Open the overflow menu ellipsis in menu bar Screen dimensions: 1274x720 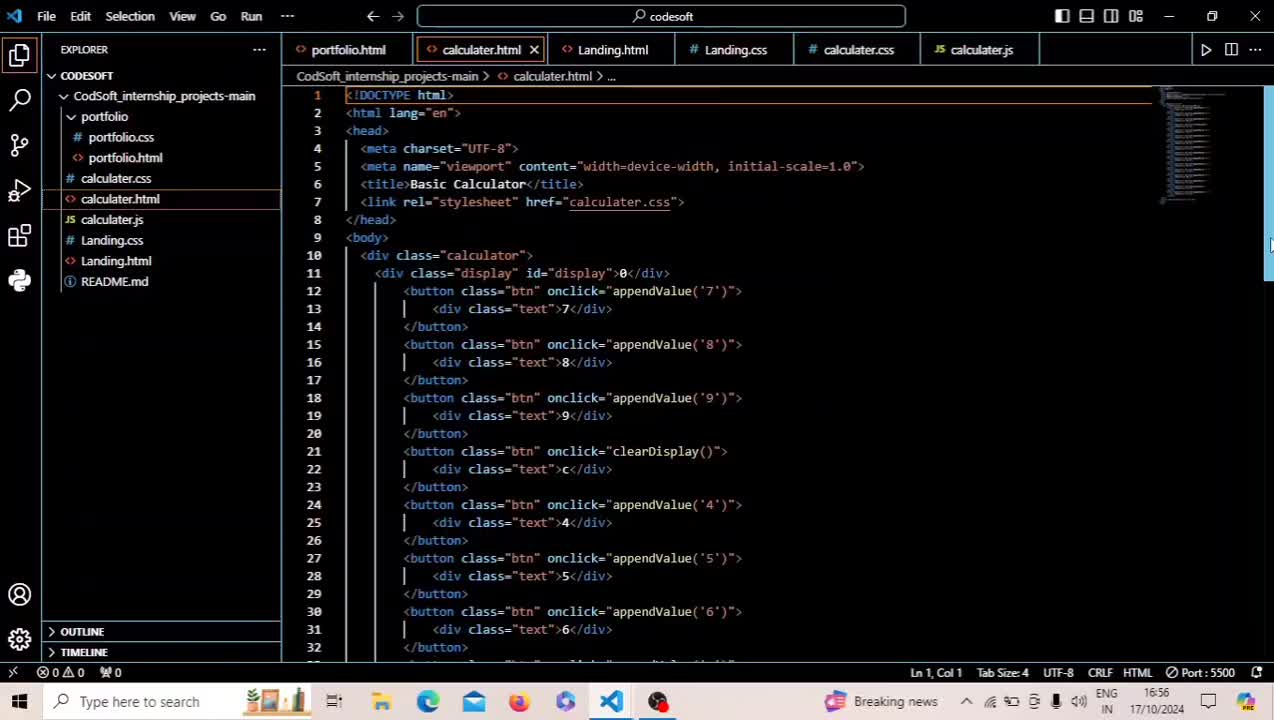287,16
